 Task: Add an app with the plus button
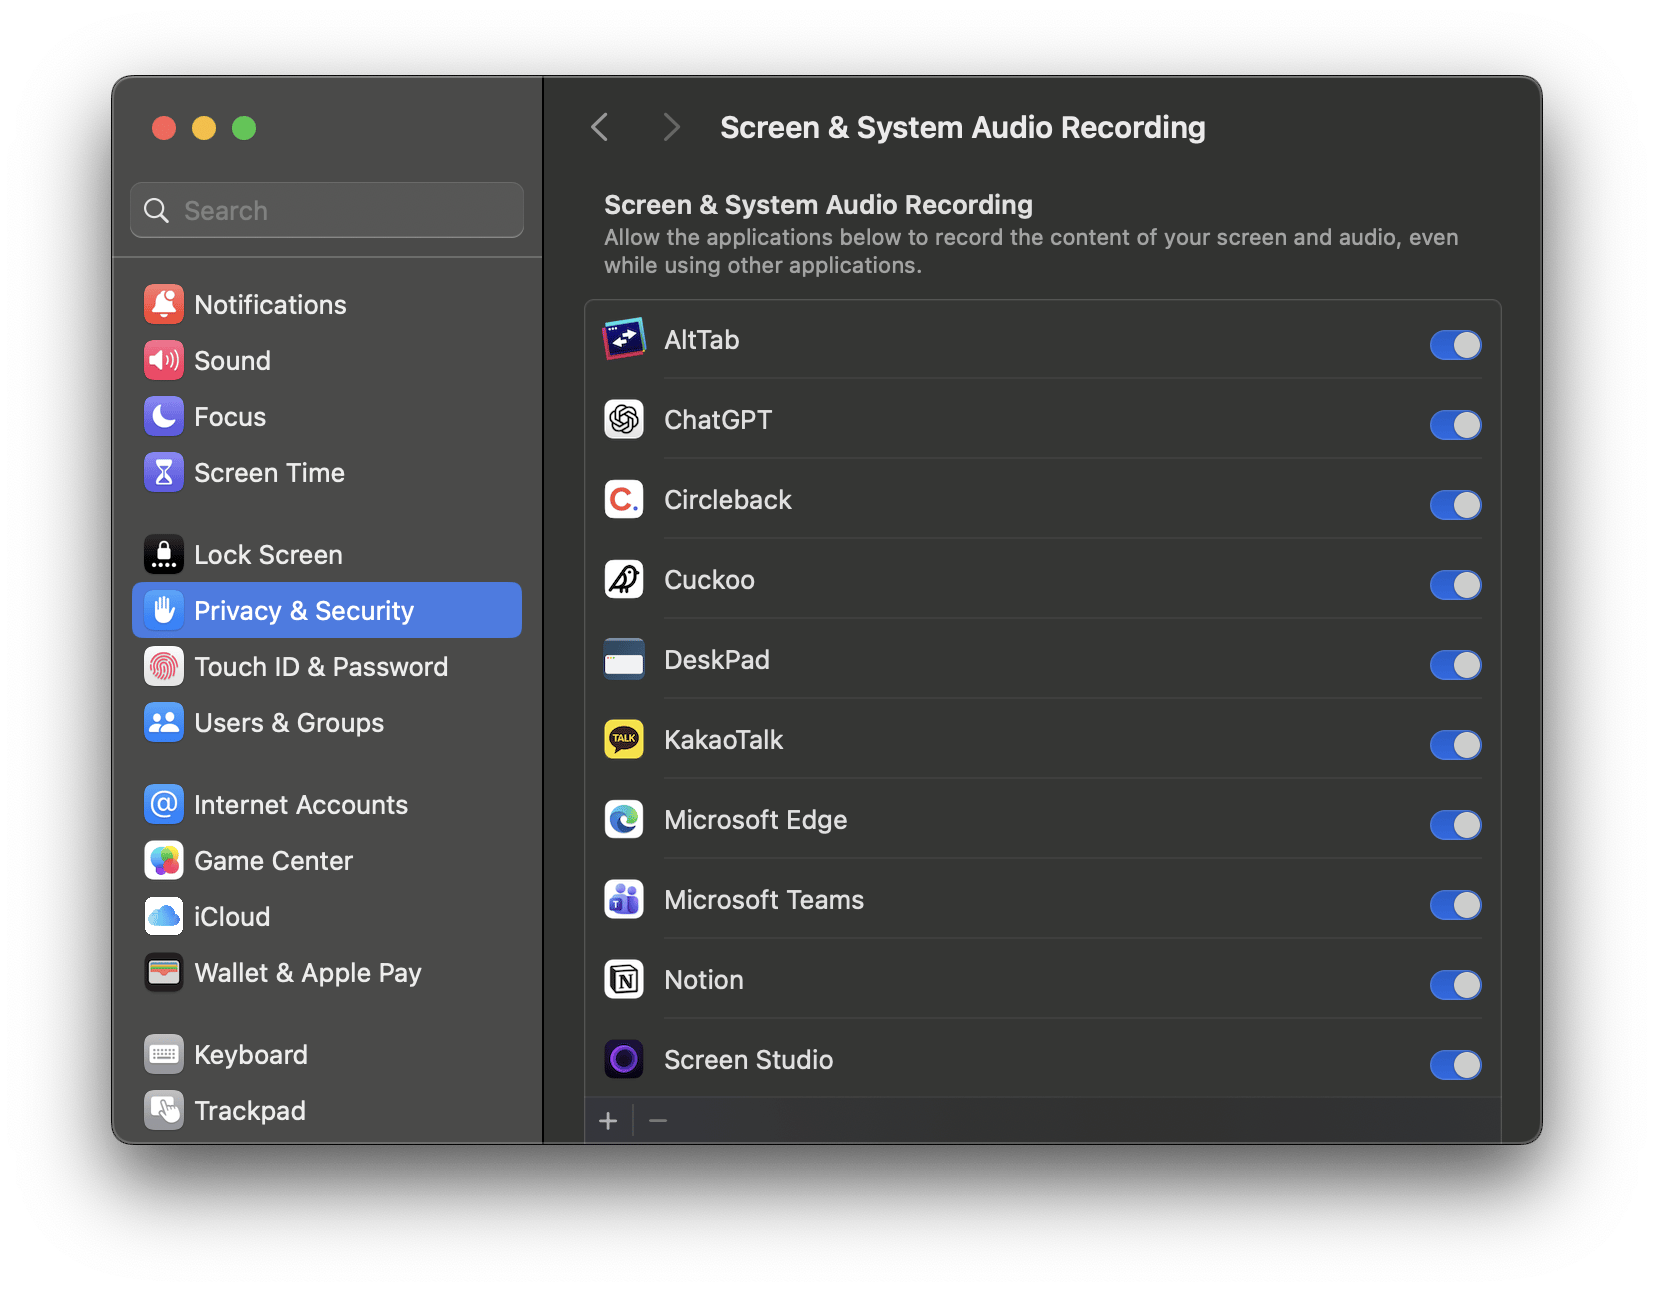click(608, 1121)
